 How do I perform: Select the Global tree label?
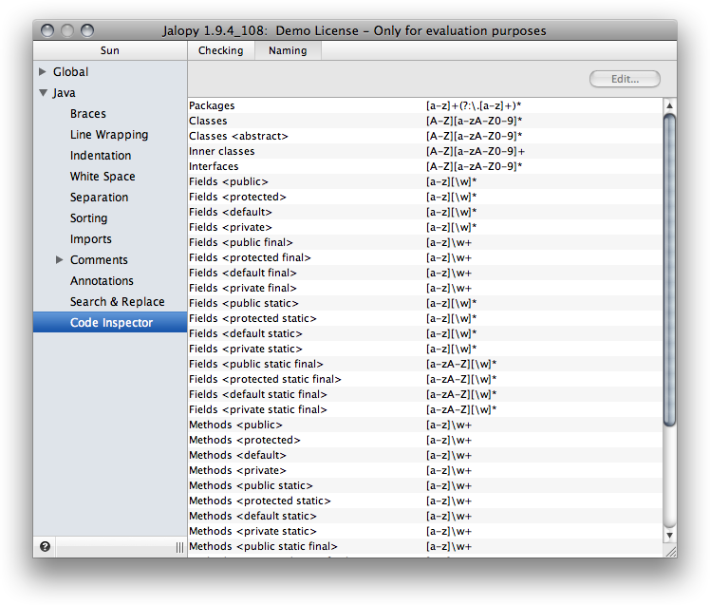pos(71,72)
